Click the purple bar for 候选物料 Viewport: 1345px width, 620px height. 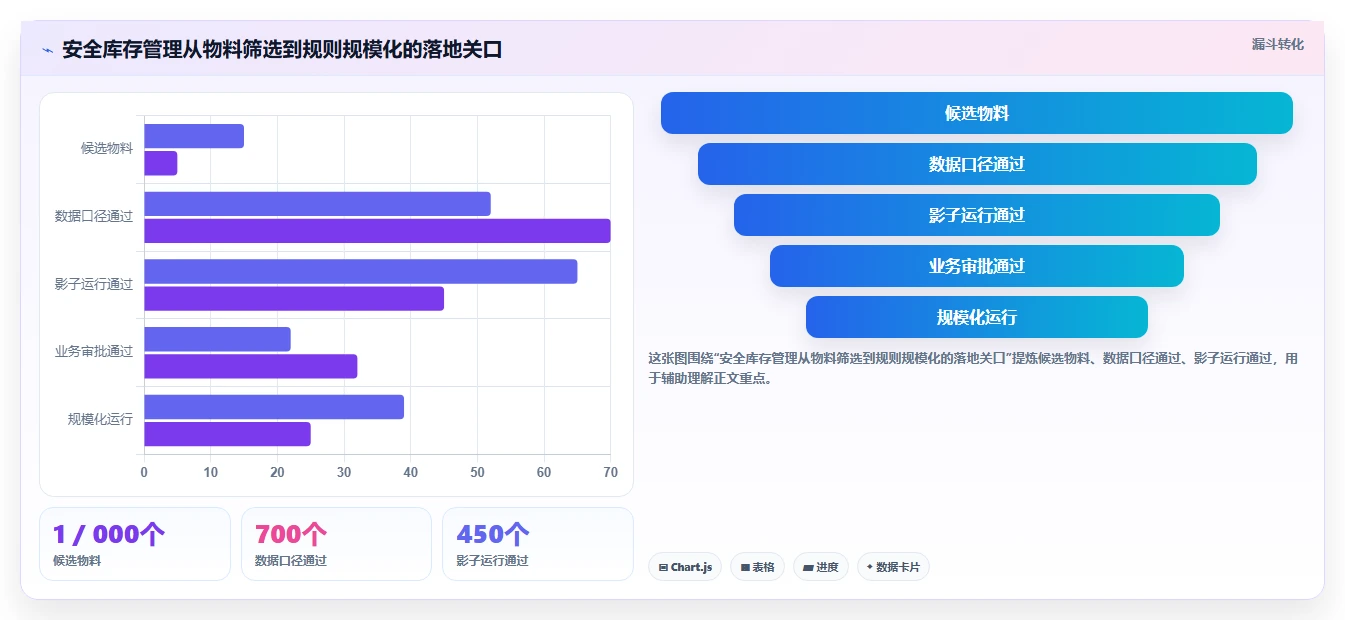click(x=161, y=163)
